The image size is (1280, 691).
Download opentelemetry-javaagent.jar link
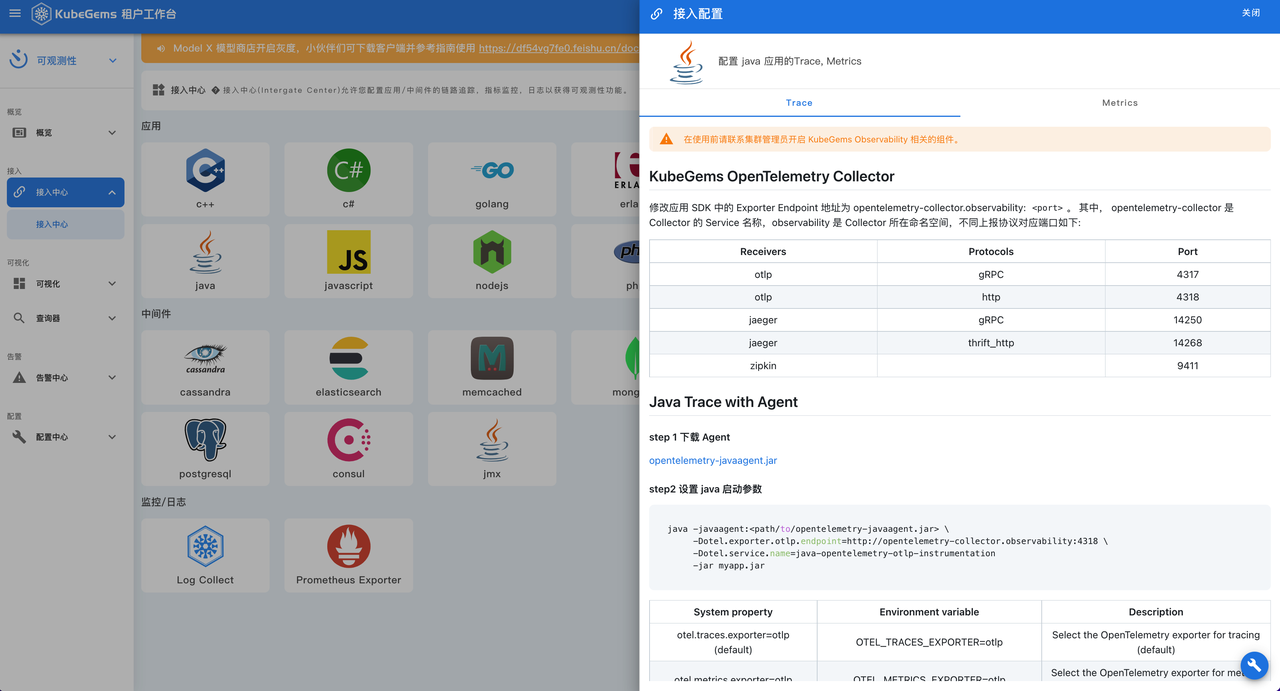coord(713,461)
